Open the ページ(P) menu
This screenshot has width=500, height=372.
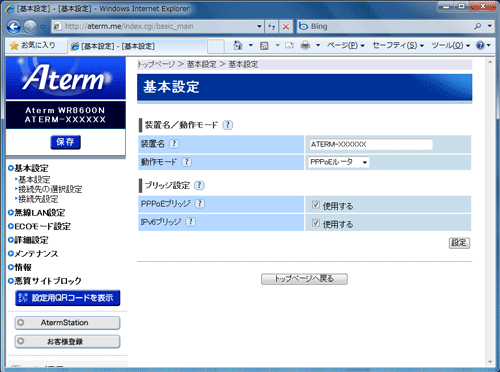[x=345, y=45]
